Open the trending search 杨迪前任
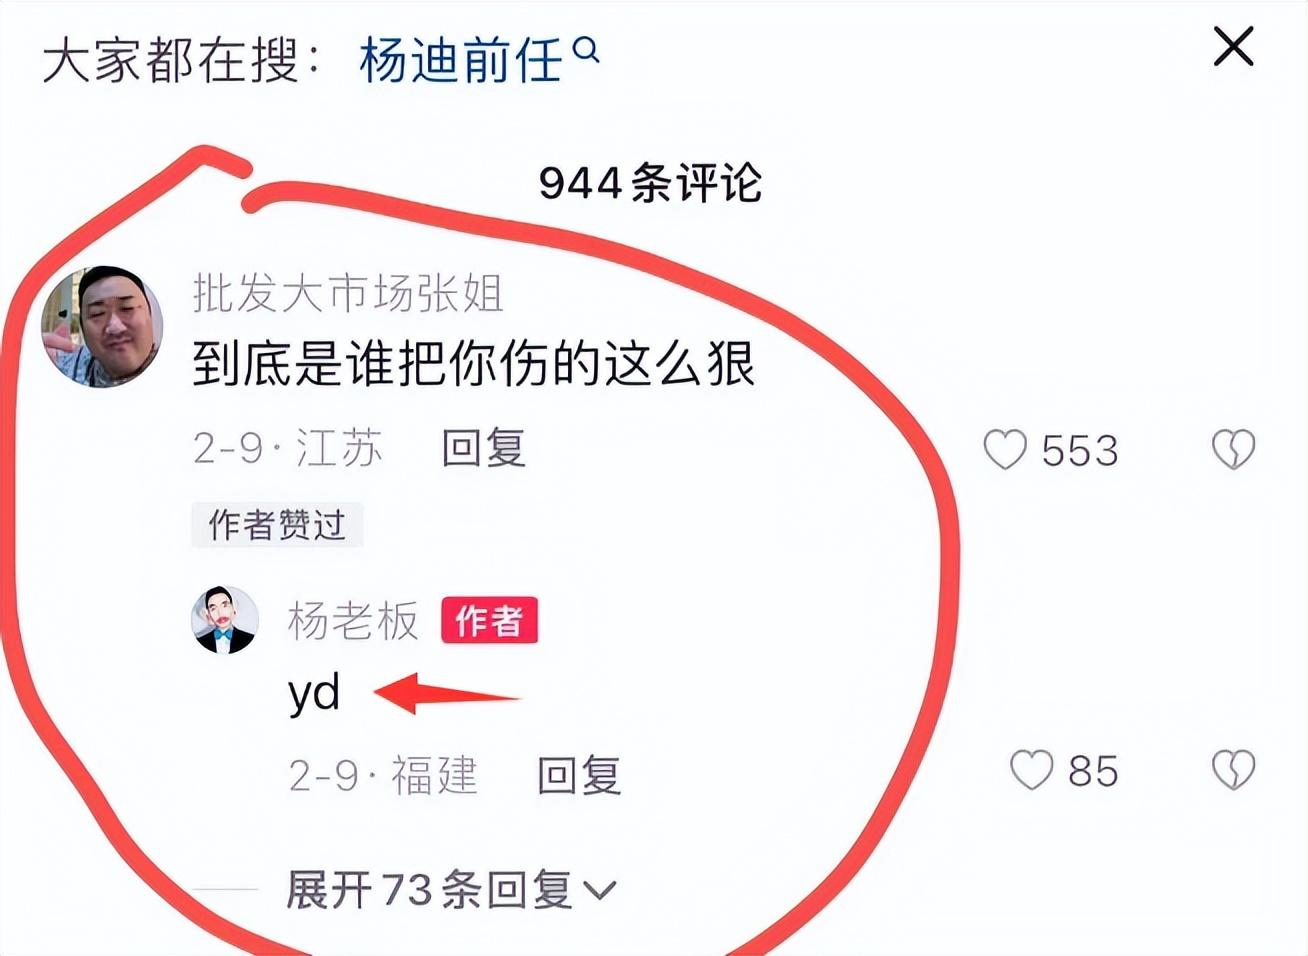Viewport: 1308px width, 956px height. pyautogui.click(x=461, y=60)
